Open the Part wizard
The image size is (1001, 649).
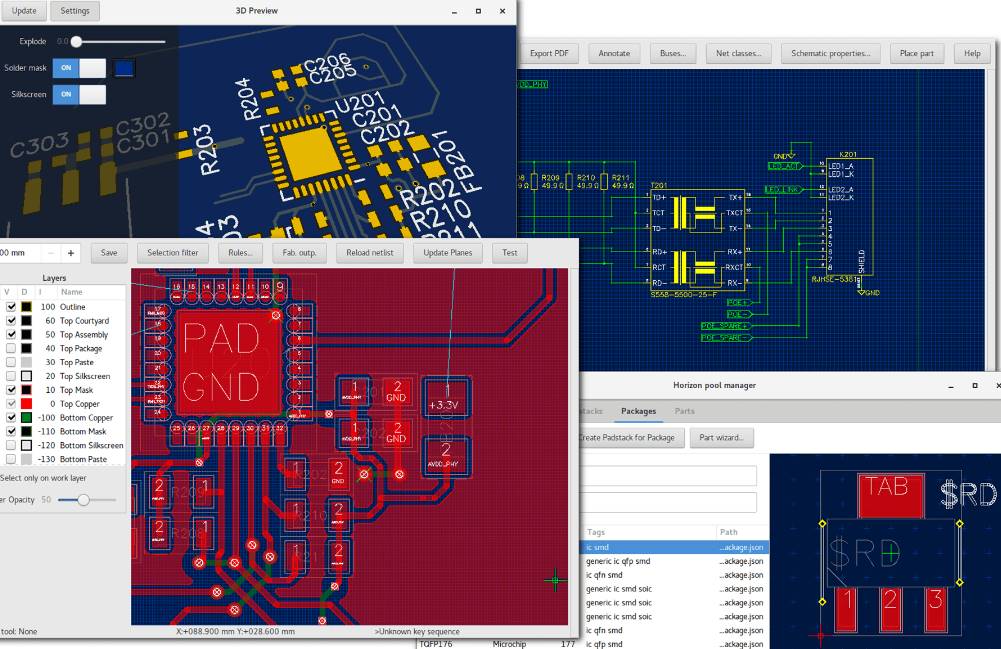pos(721,438)
